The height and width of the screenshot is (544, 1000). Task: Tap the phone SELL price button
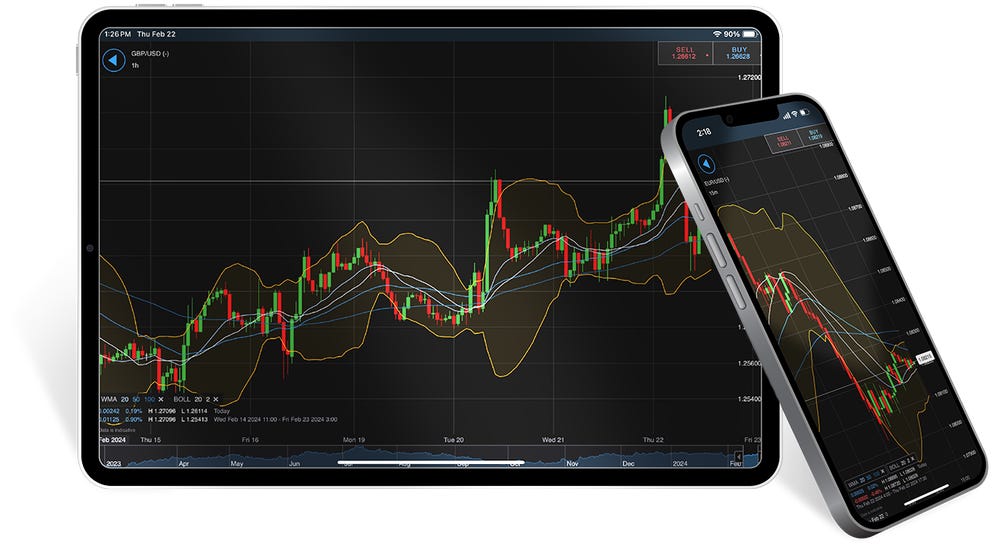783,142
